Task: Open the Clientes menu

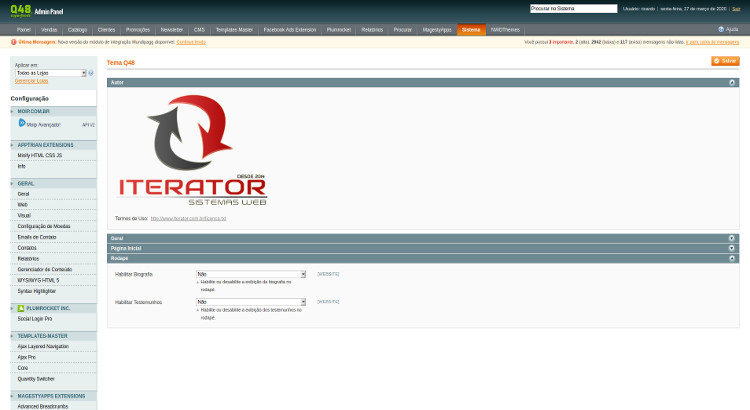Action: tap(106, 30)
